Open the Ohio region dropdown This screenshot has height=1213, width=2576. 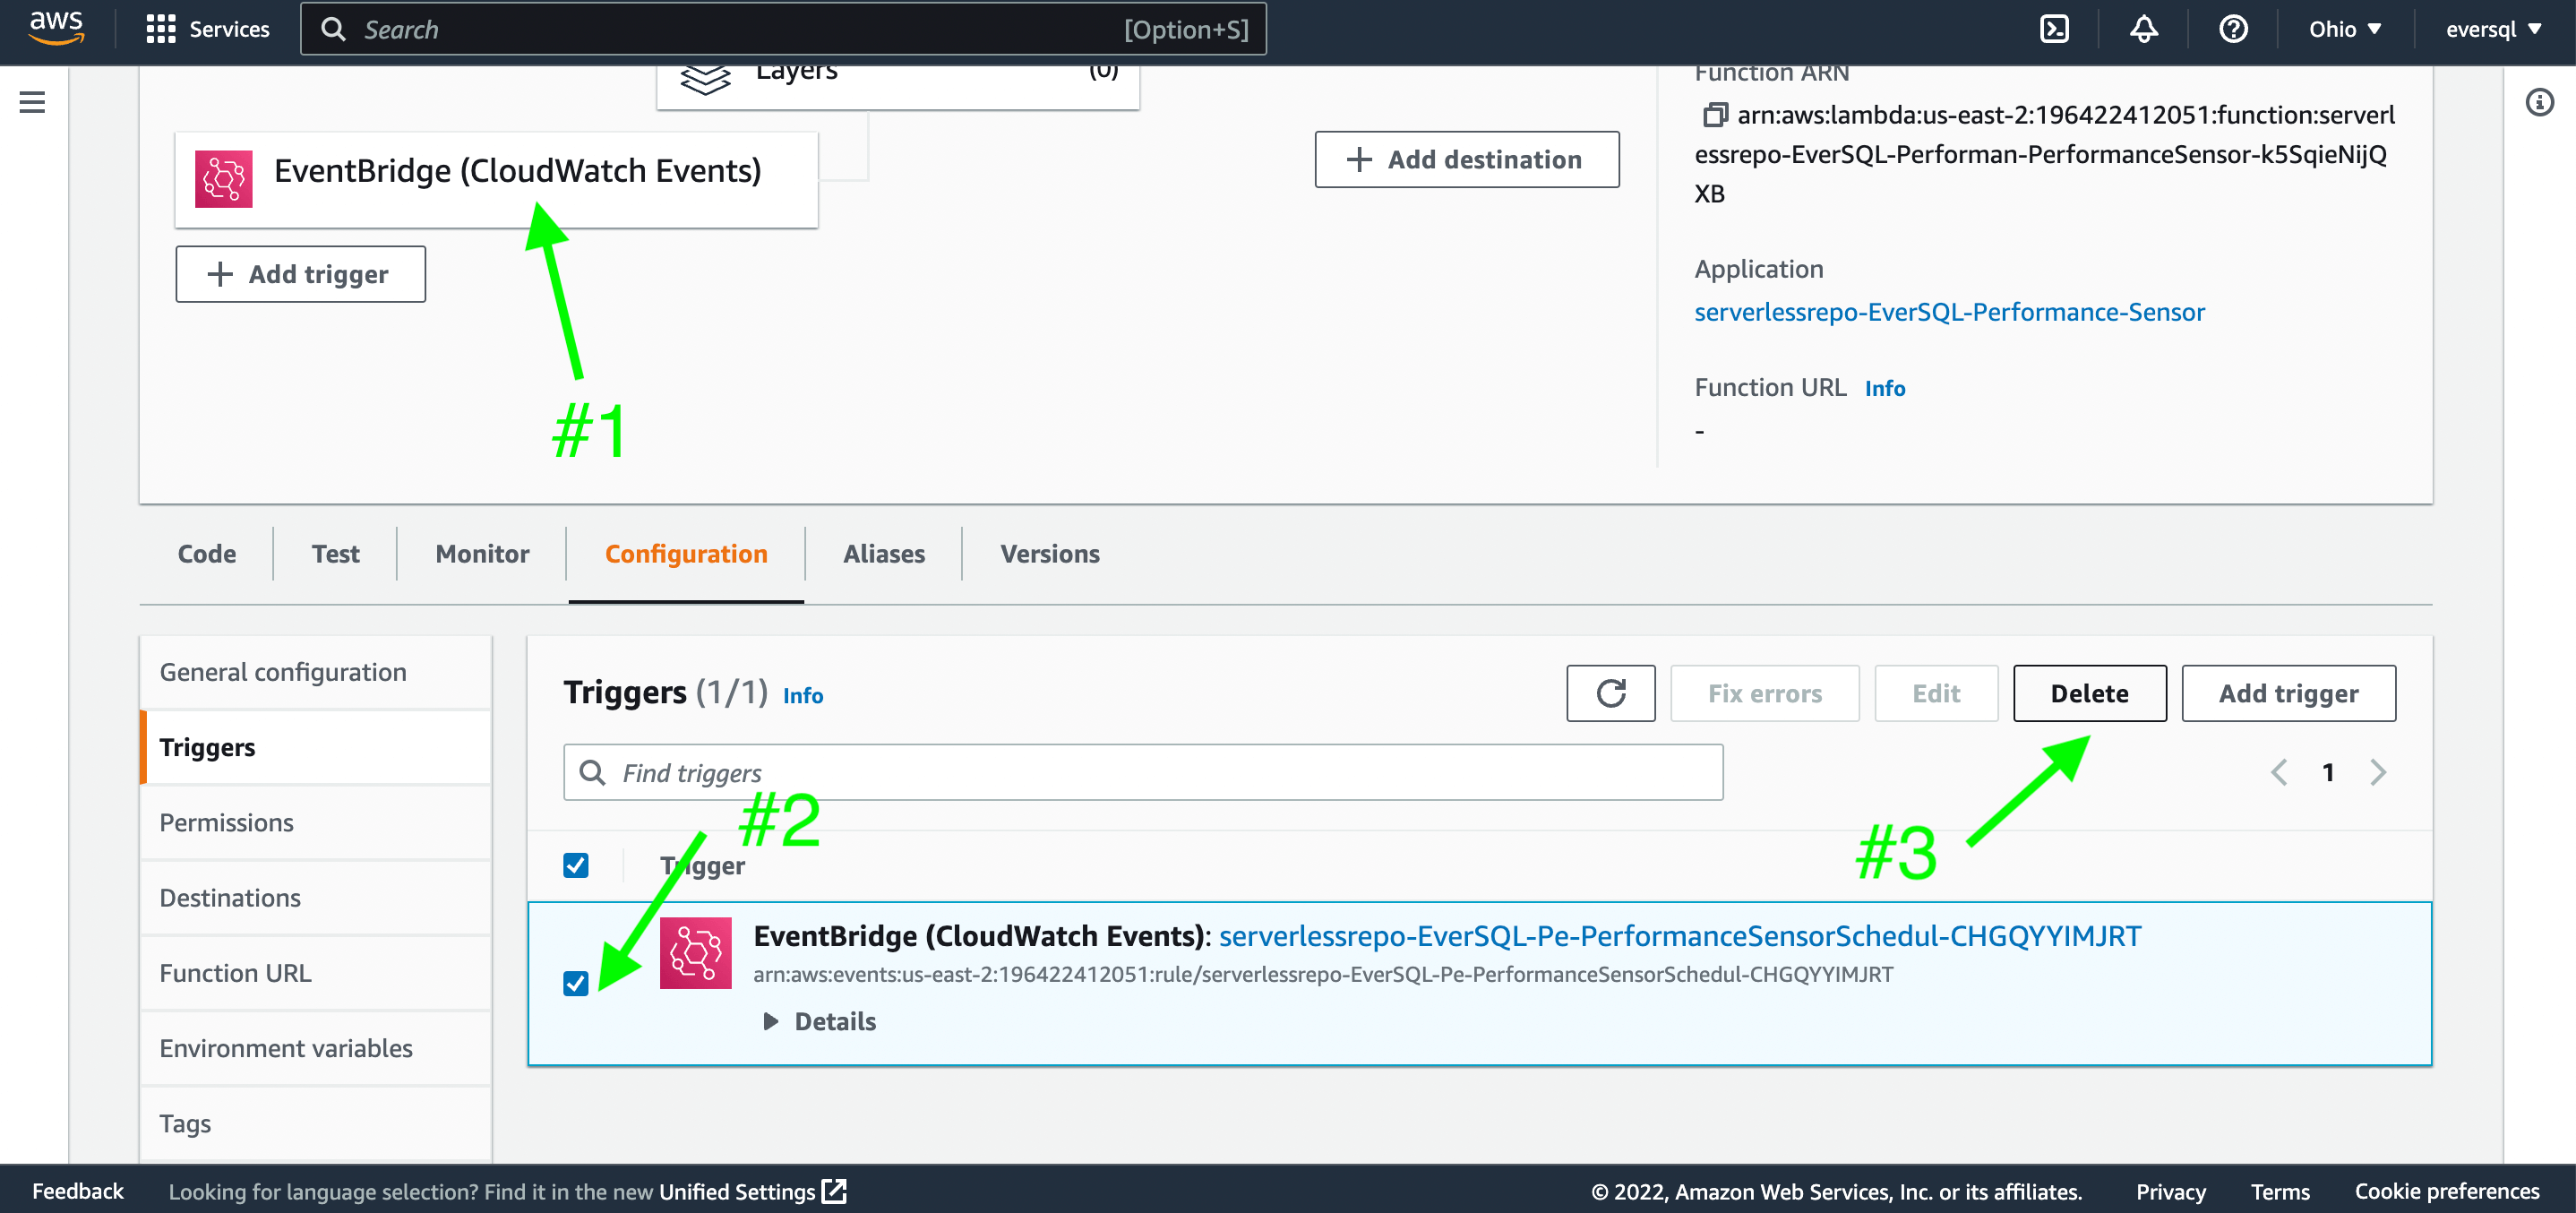click(2345, 29)
